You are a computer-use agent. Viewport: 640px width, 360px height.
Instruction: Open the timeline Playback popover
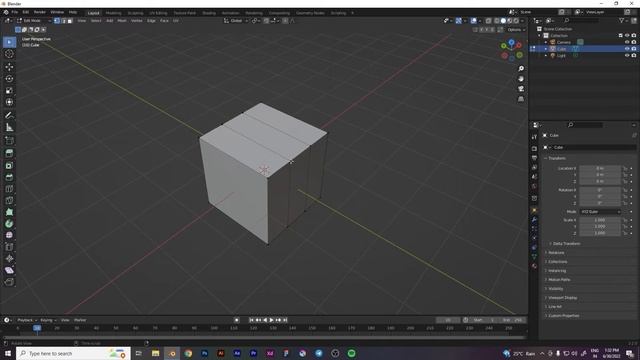click(27, 320)
